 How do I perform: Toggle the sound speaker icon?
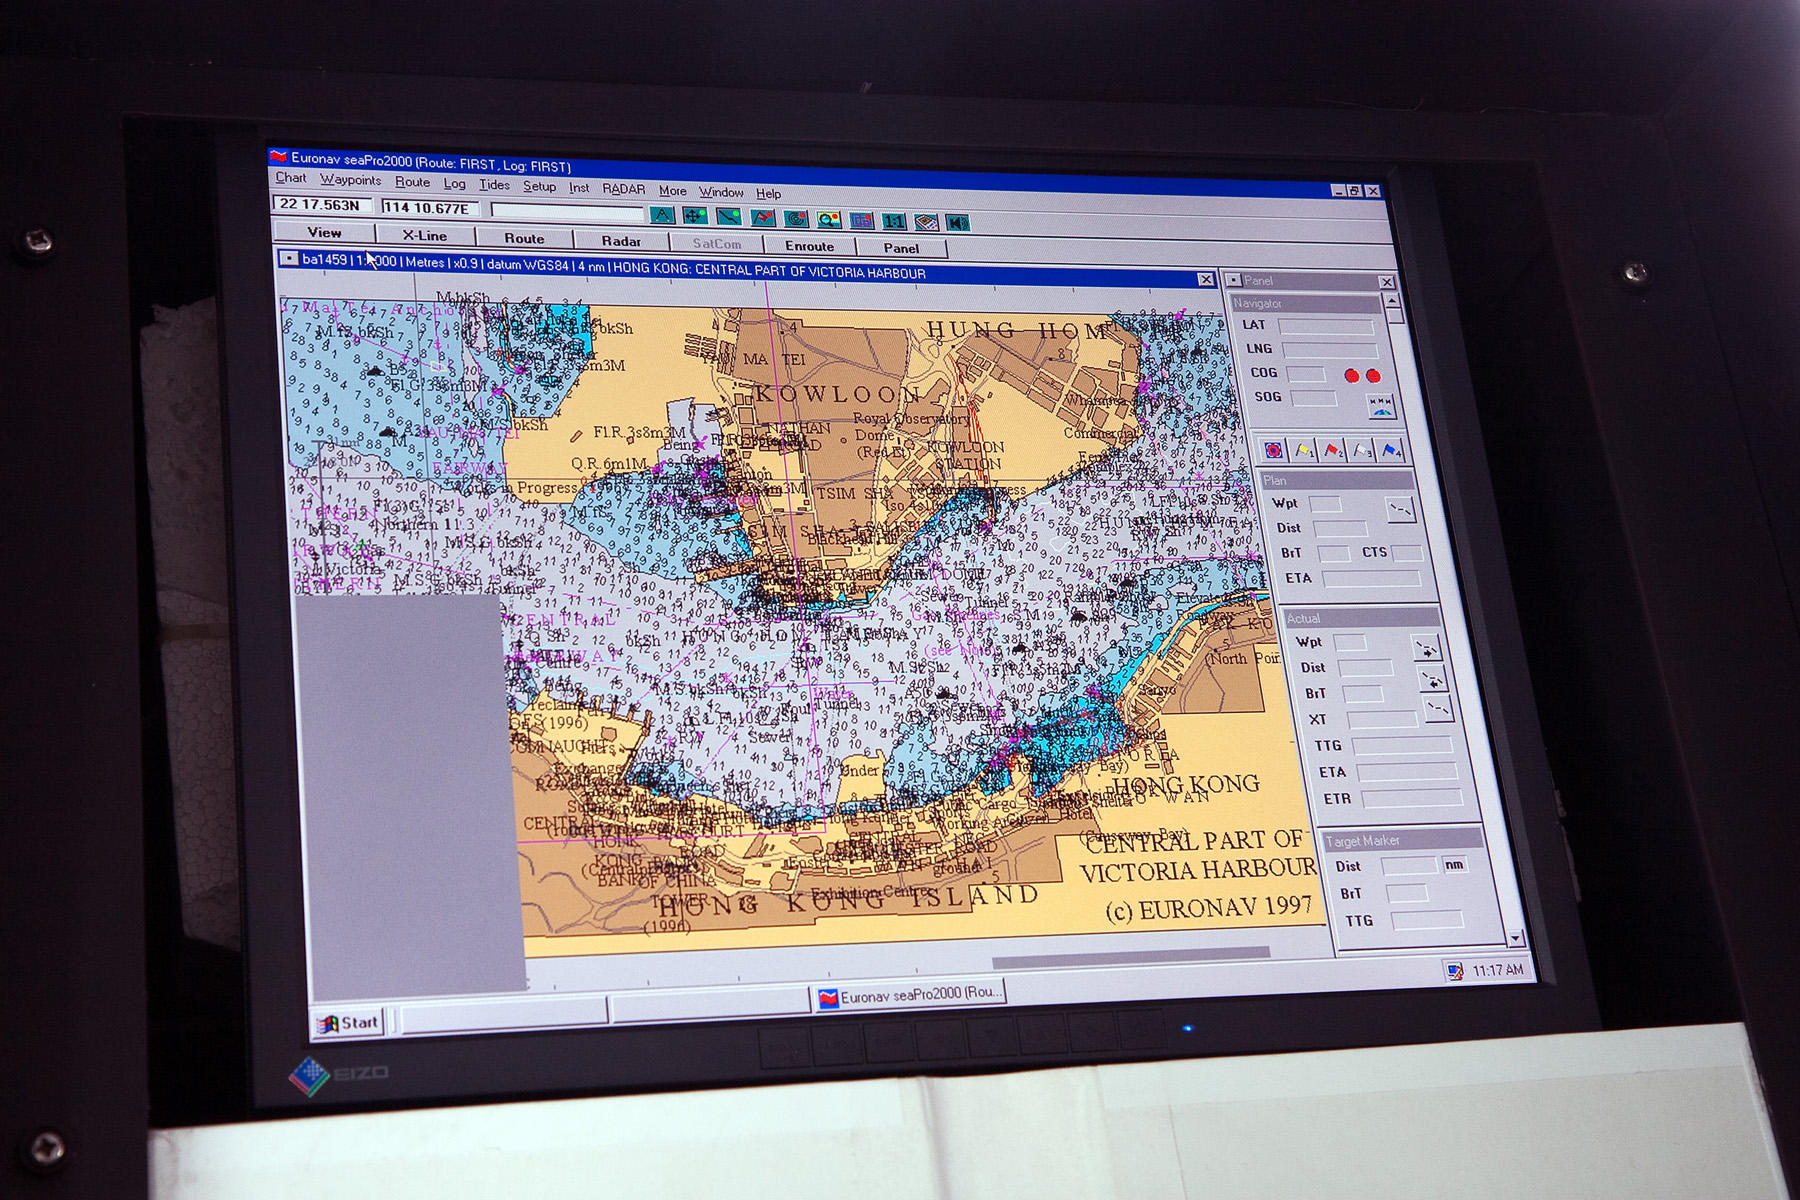tap(957, 223)
